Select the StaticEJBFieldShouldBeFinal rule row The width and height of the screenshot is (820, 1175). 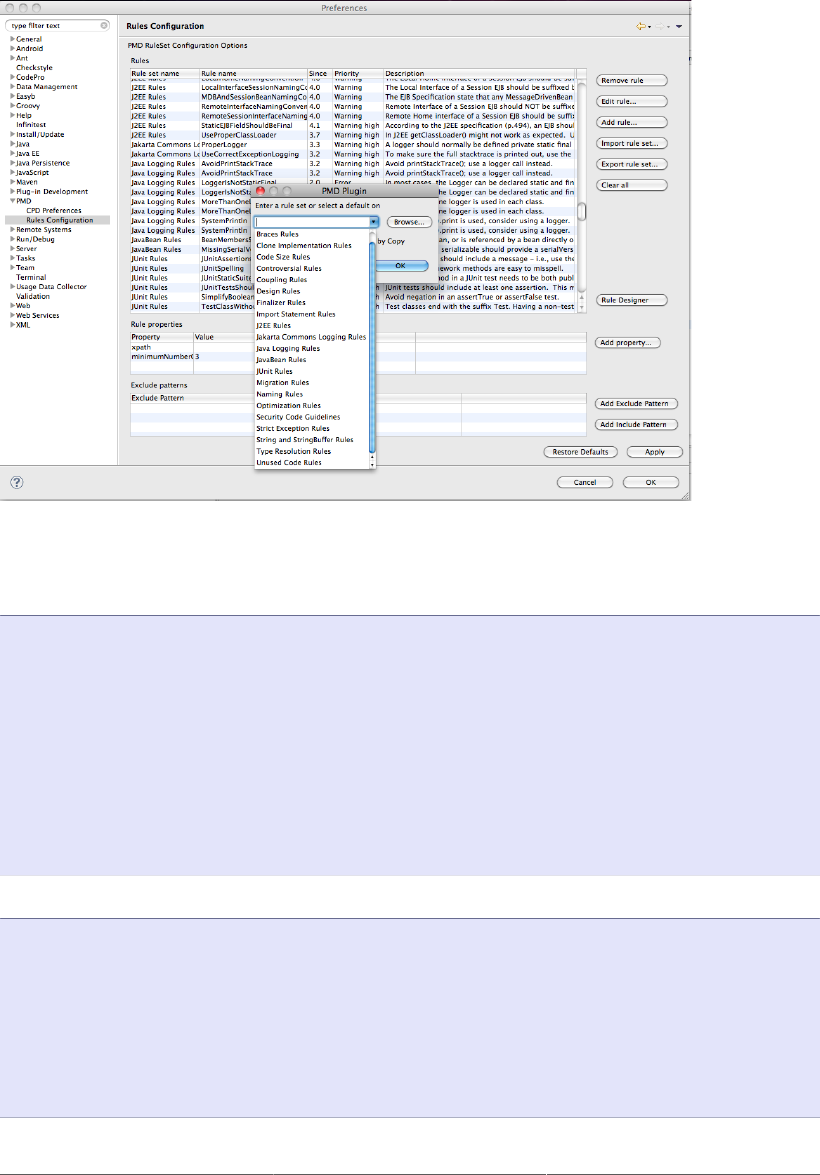pyautogui.click(x=353, y=125)
